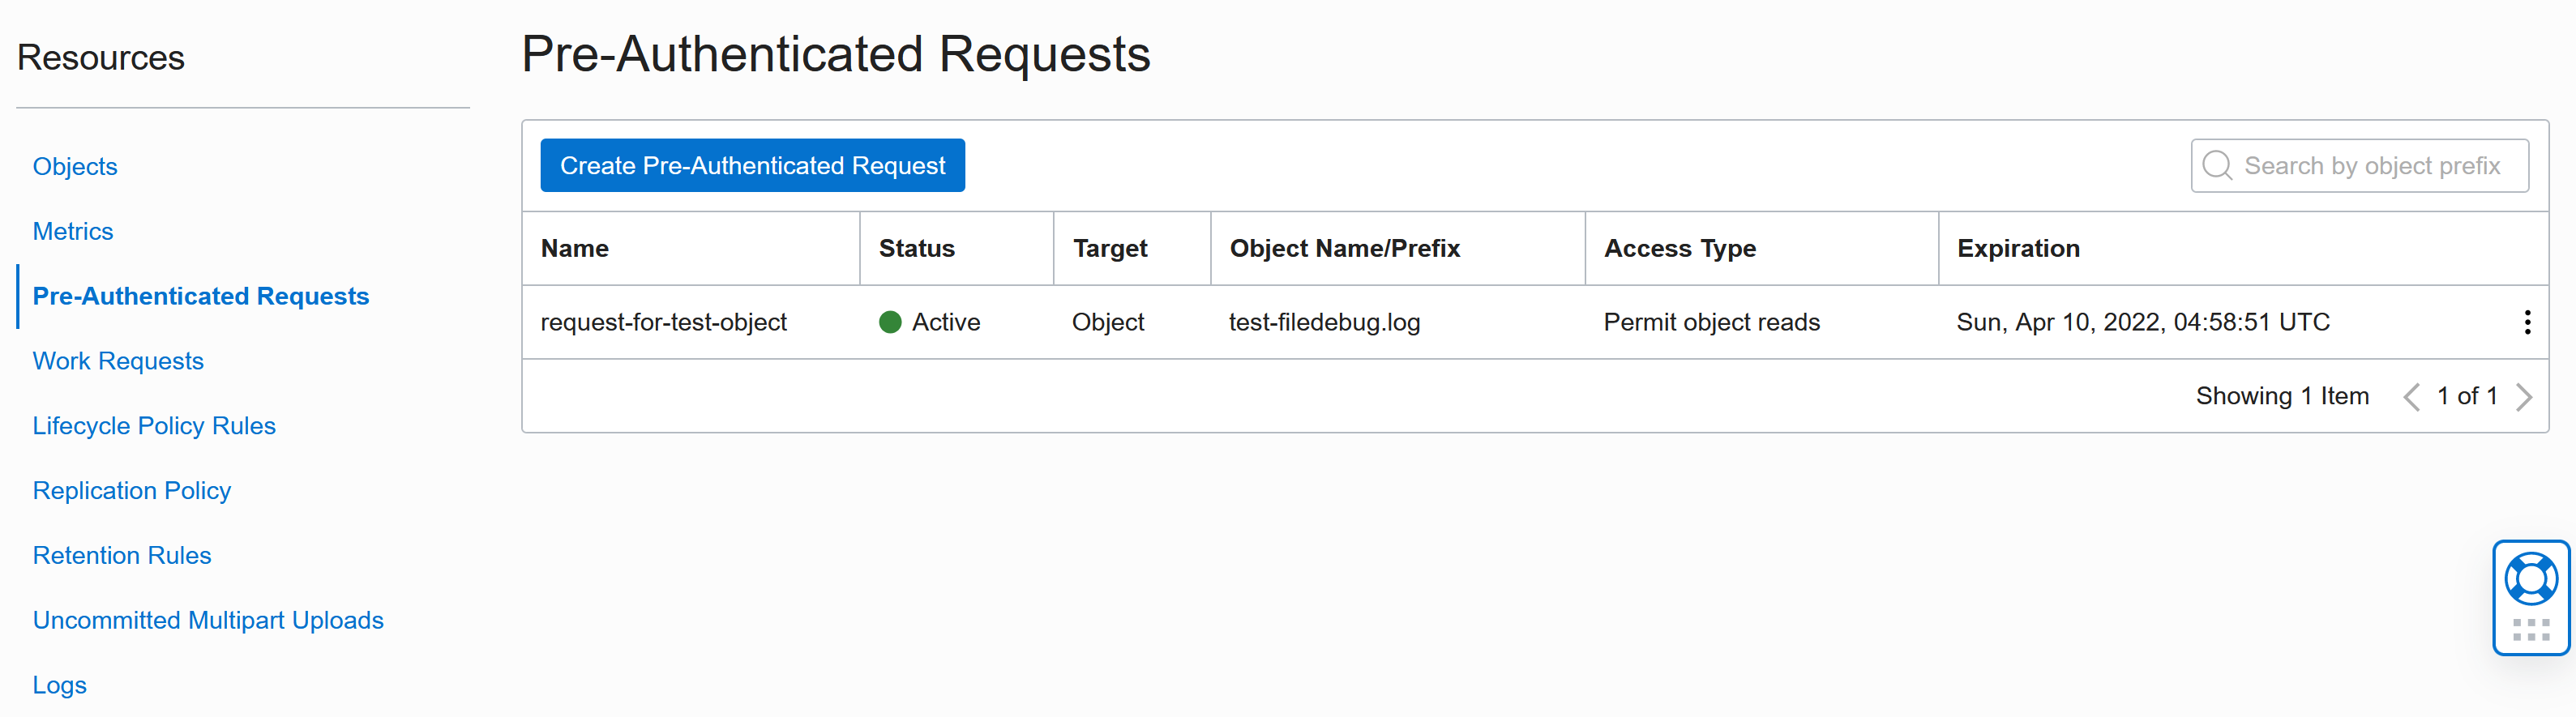This screenshot has width=2576, height=717.
Task: Click the search magnifier icon
Action: click(2216, 165)
